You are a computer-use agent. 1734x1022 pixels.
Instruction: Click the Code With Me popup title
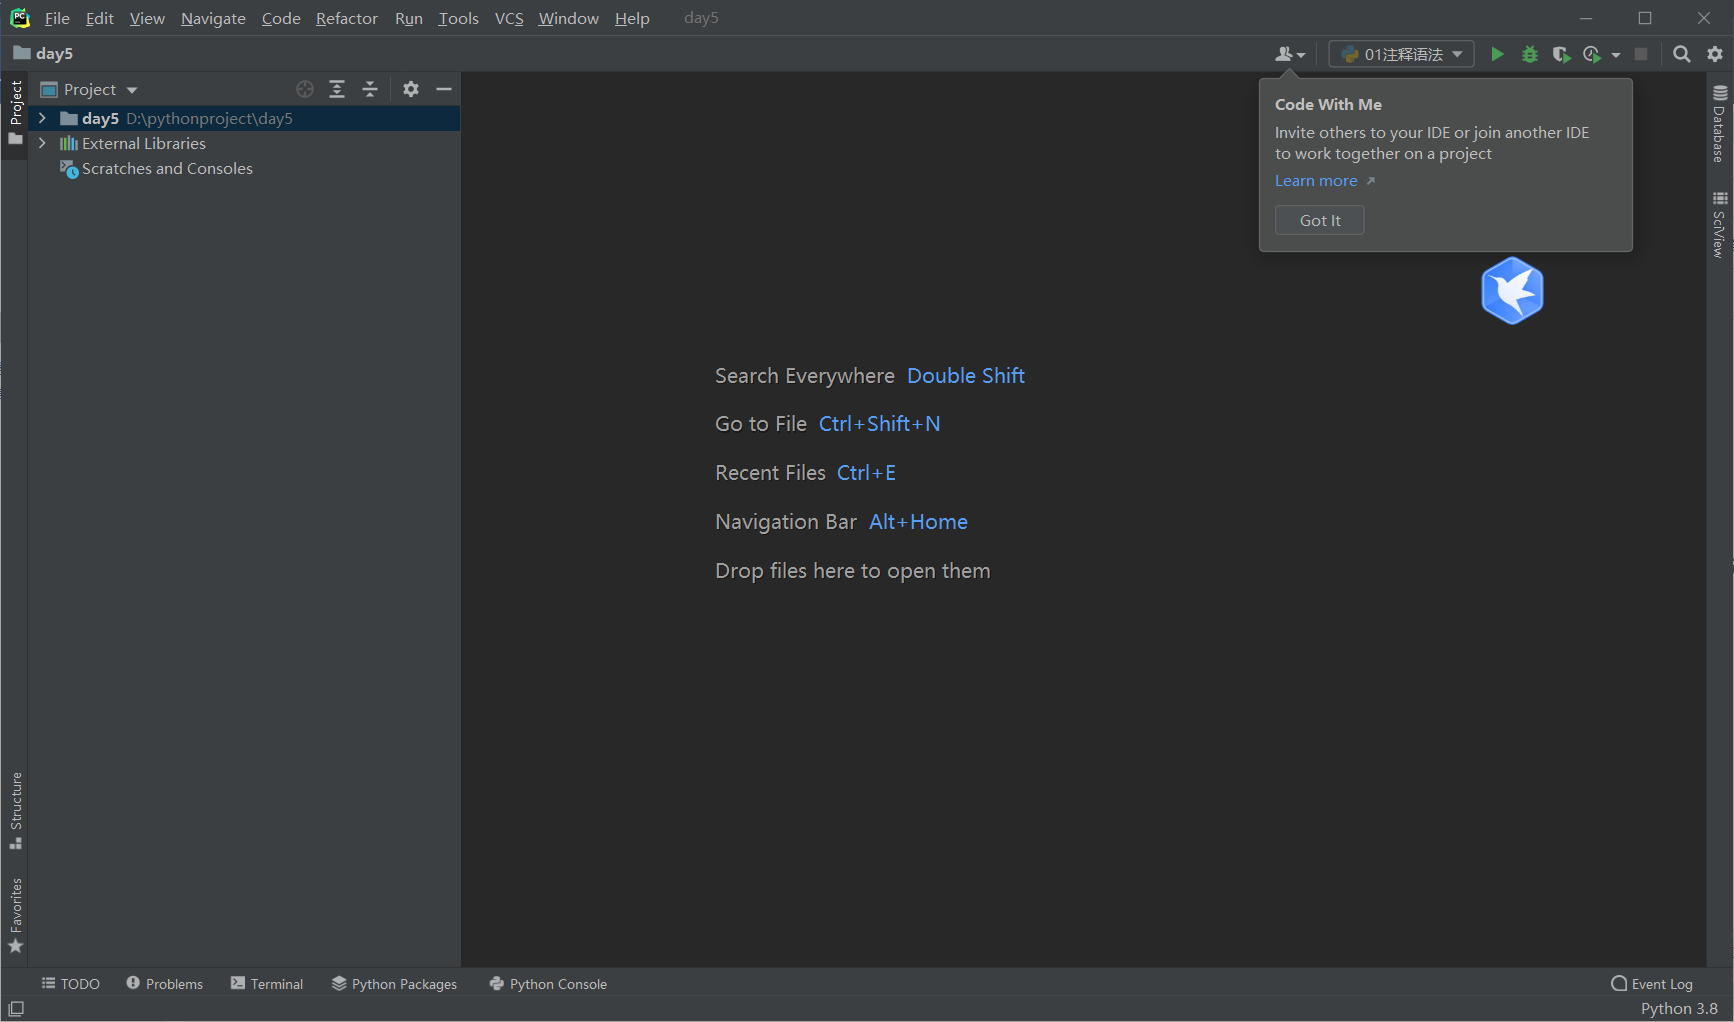1328,105
